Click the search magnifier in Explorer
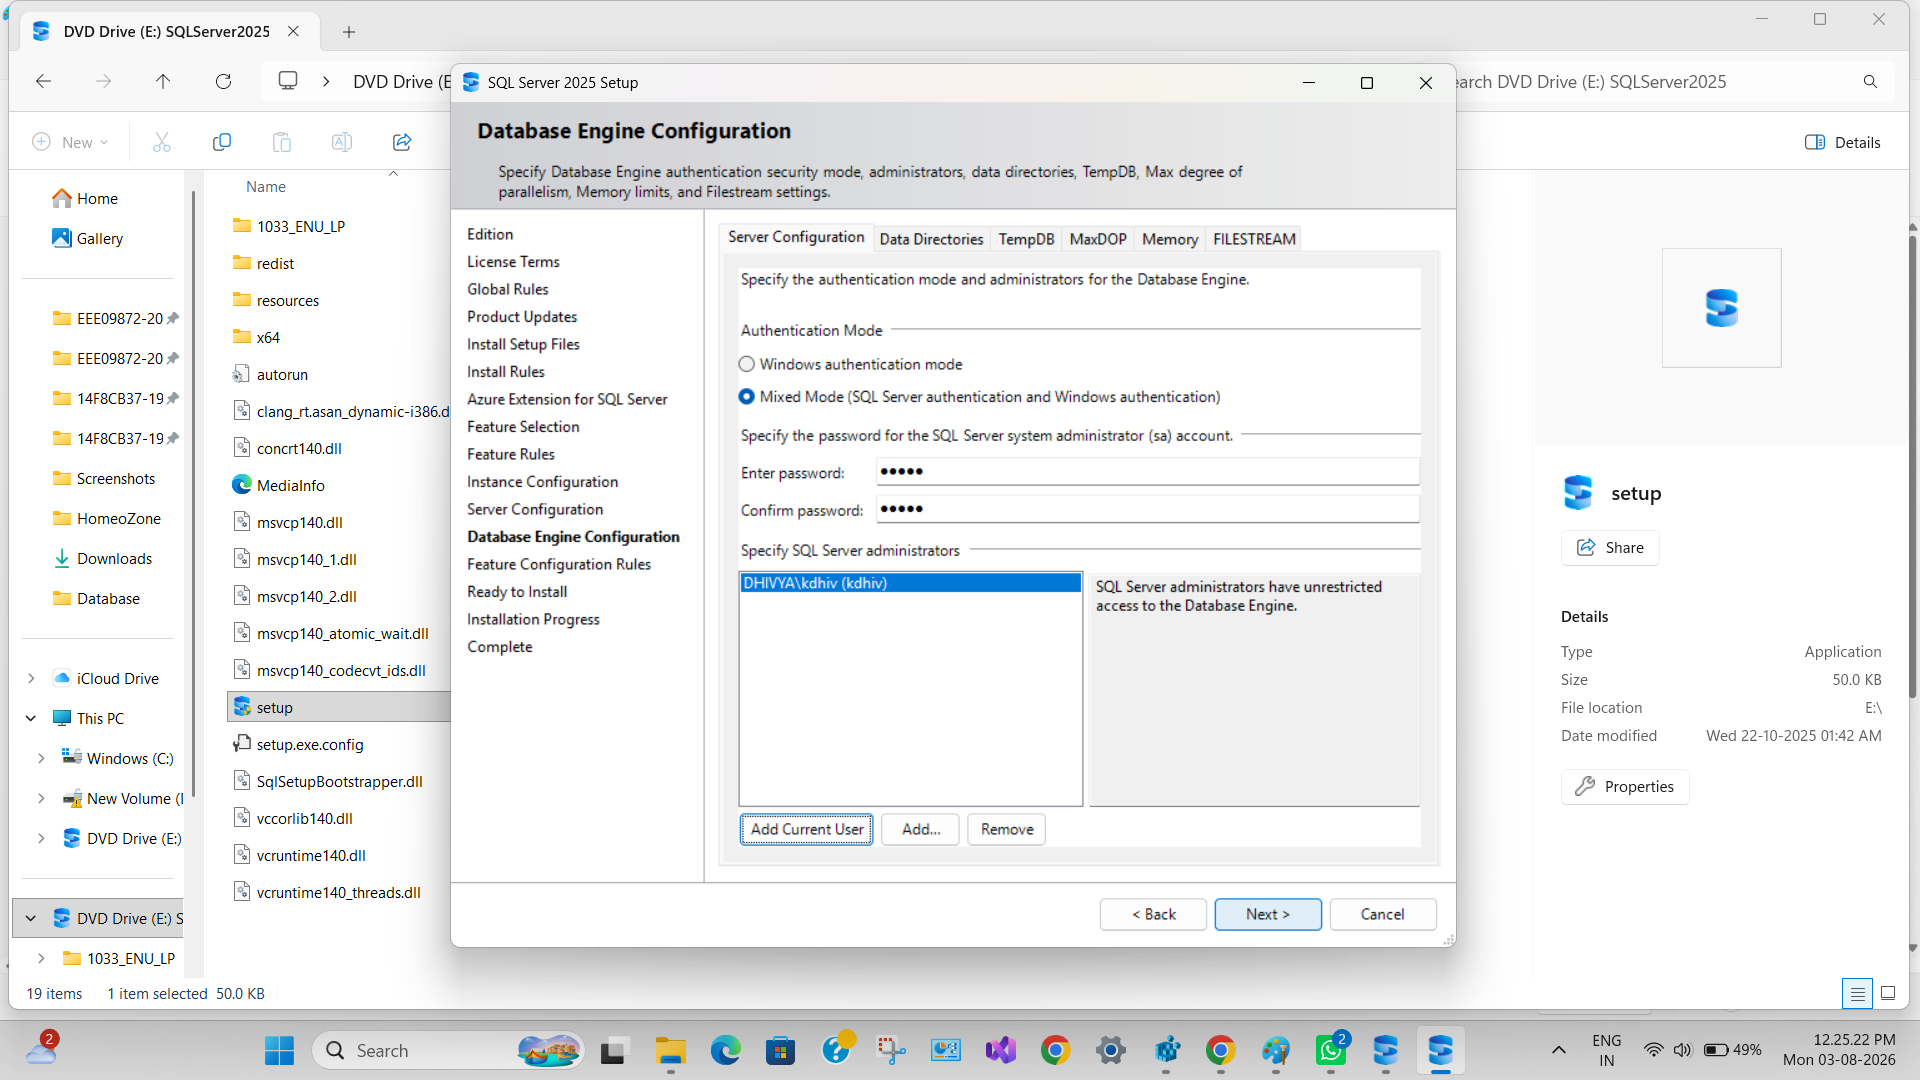The image size is (1920, 1080). point(1870,82)
